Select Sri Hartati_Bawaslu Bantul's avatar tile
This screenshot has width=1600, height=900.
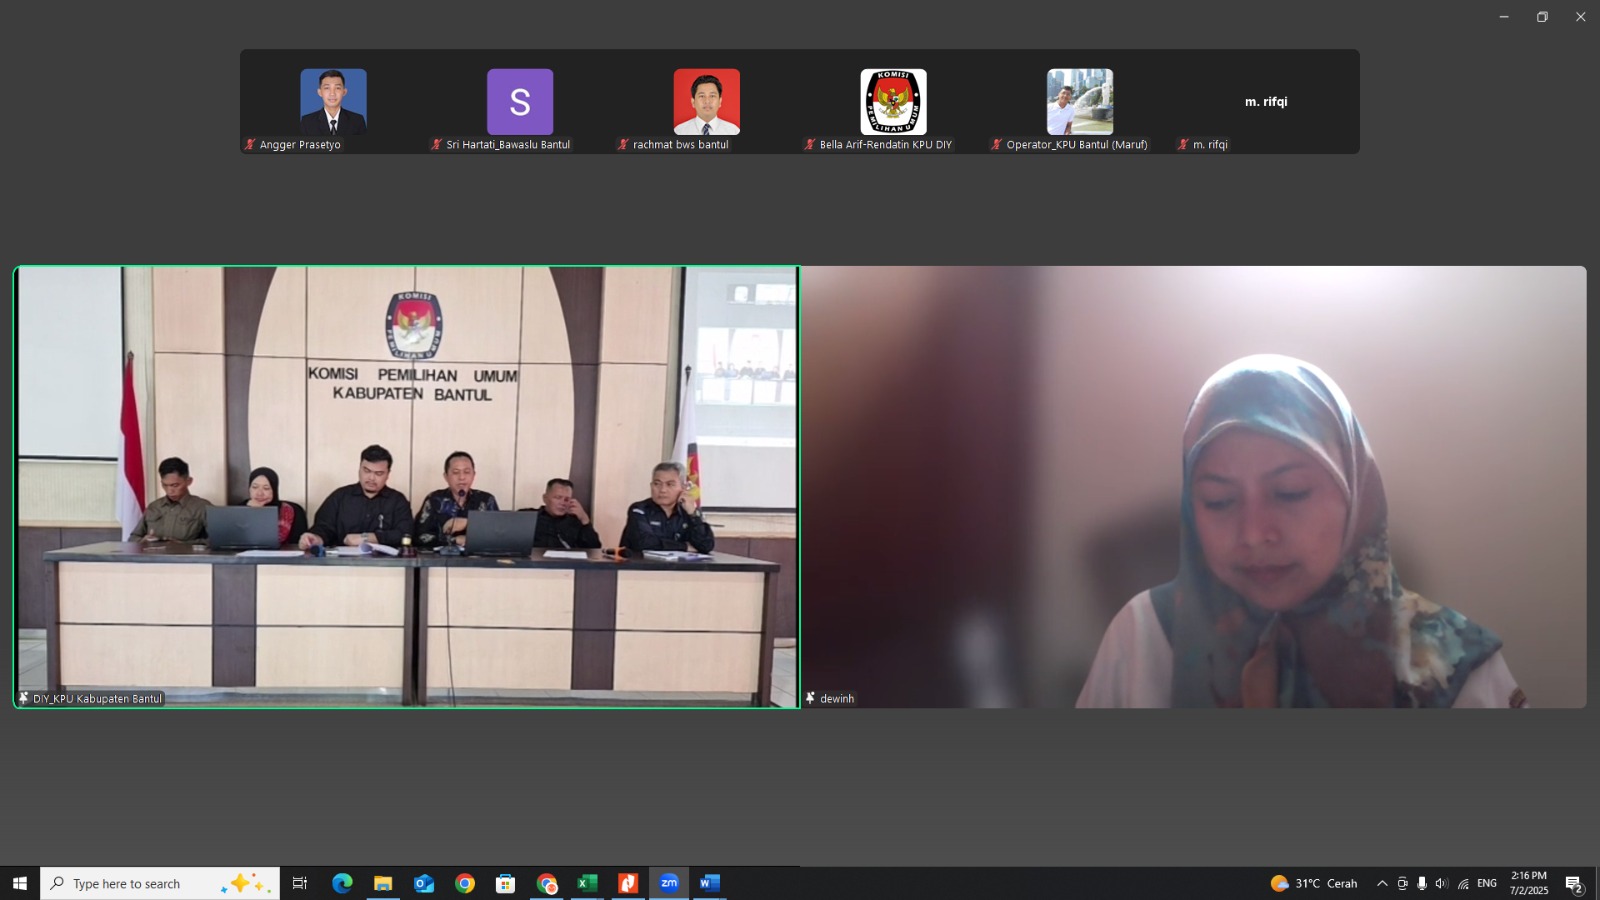[520, 102]
